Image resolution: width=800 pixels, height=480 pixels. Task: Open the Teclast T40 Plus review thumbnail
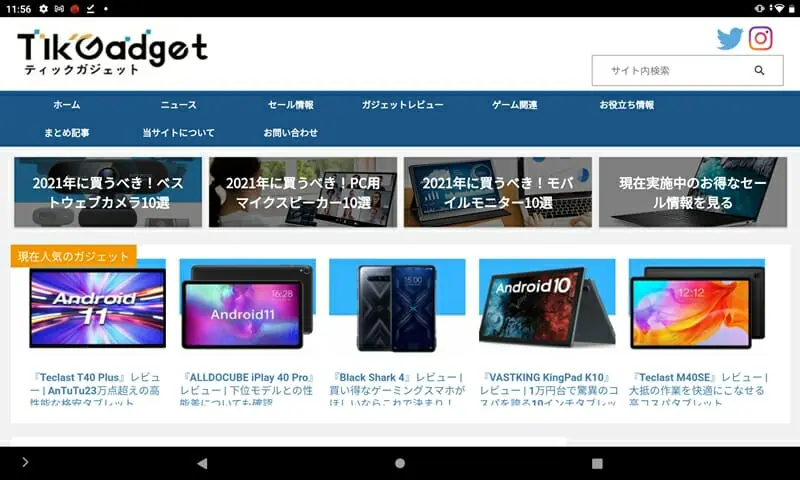(x=97, y=308)
